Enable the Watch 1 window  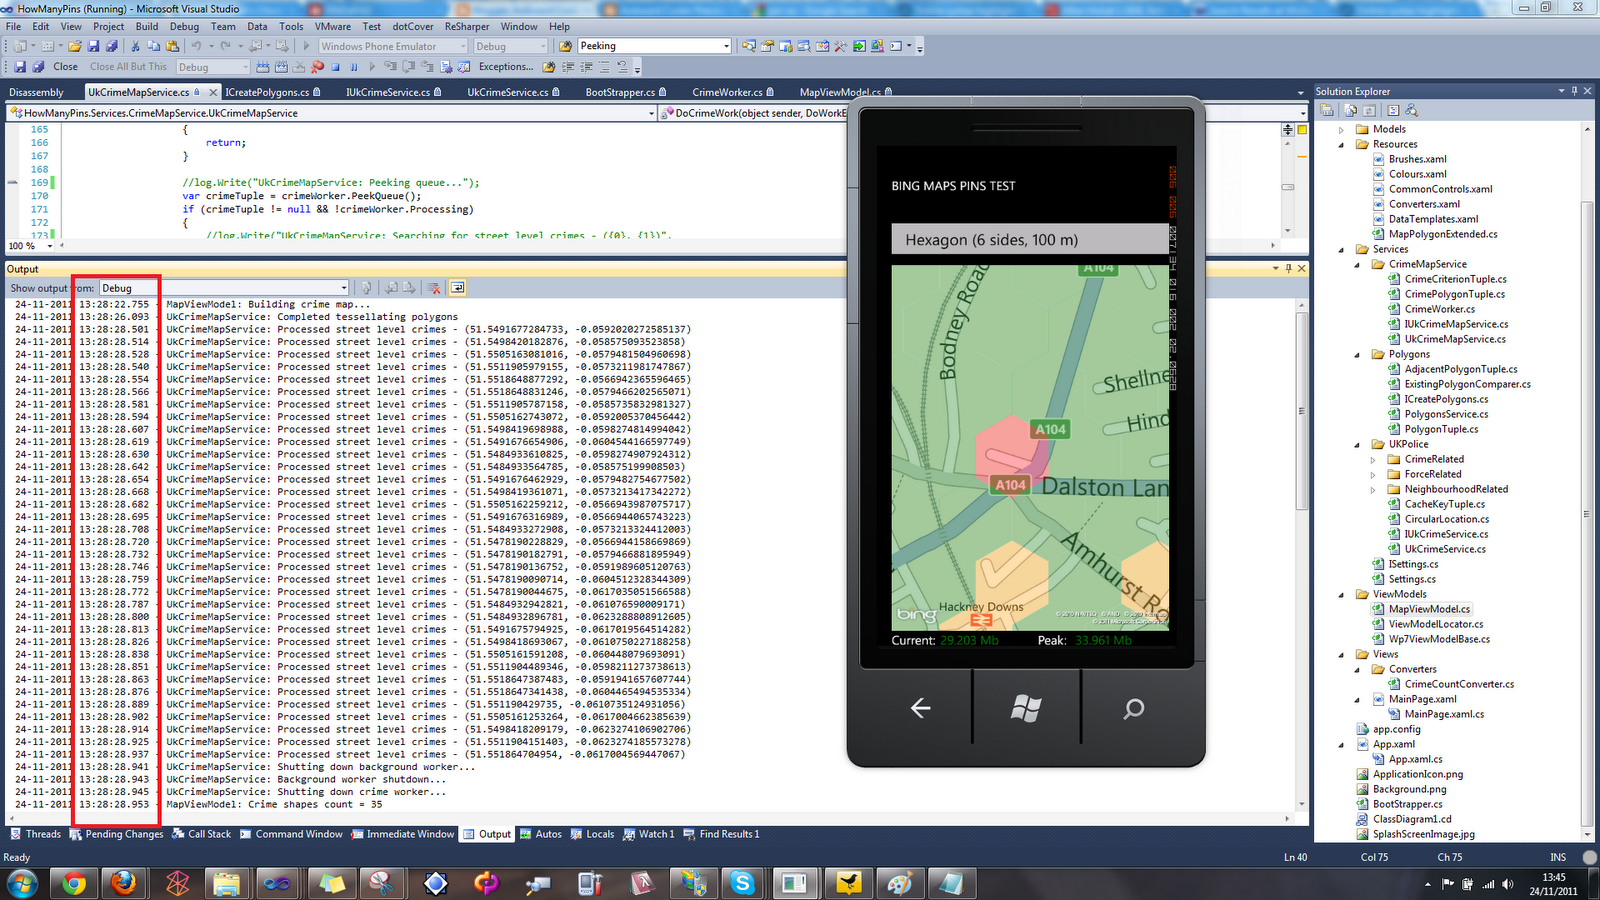pos(648,833)
